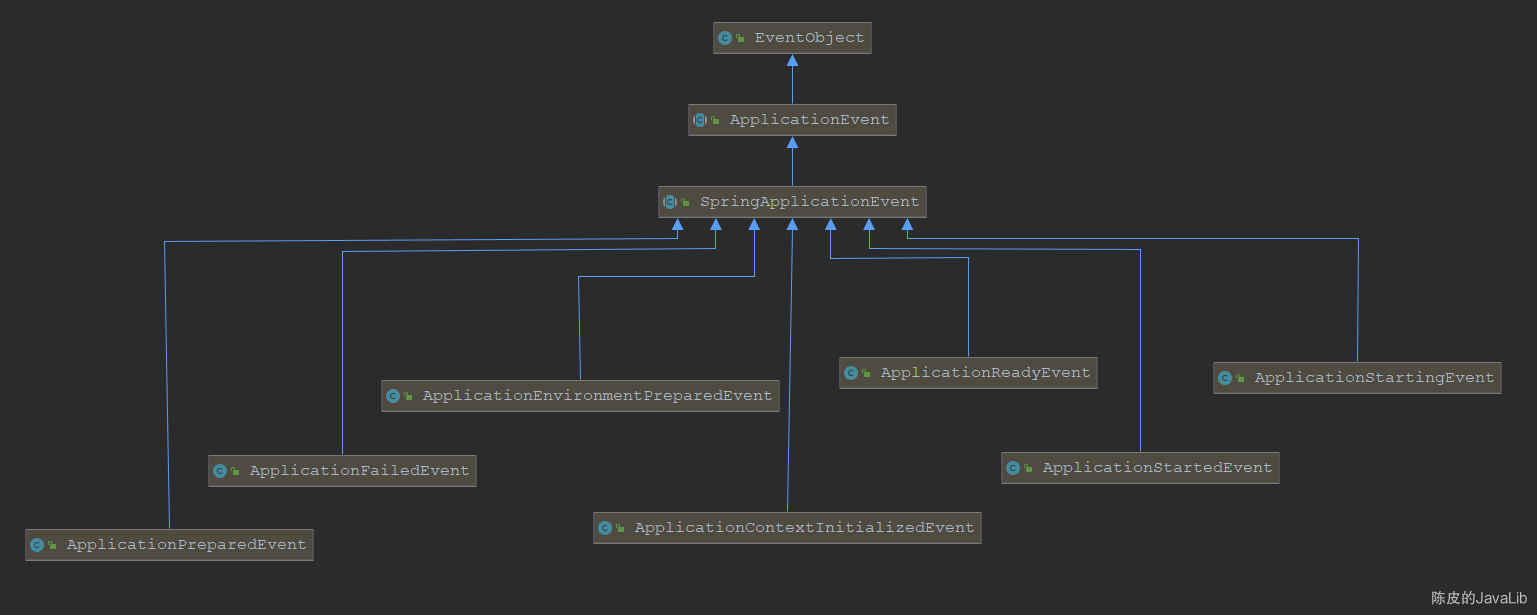Screen dimensions: 1537x615
Task: Select the ApplicationFailedEvent node label
Action: tap(359, 471)
